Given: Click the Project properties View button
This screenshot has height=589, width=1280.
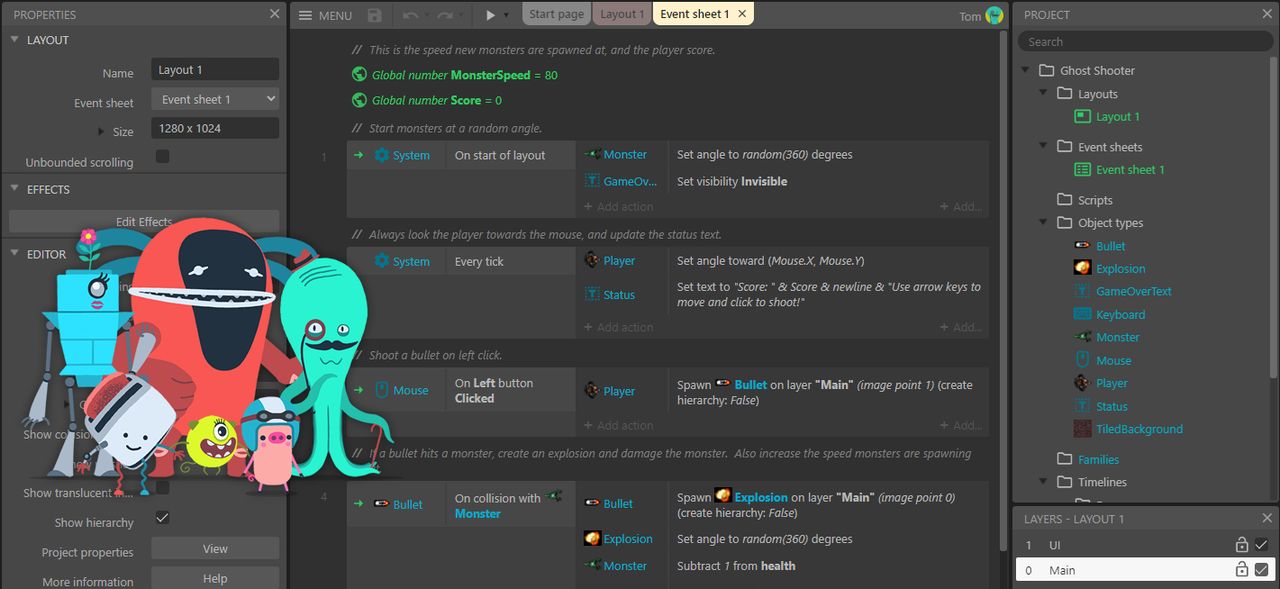Looking at the screenshot, I should (x=215, y=548).
